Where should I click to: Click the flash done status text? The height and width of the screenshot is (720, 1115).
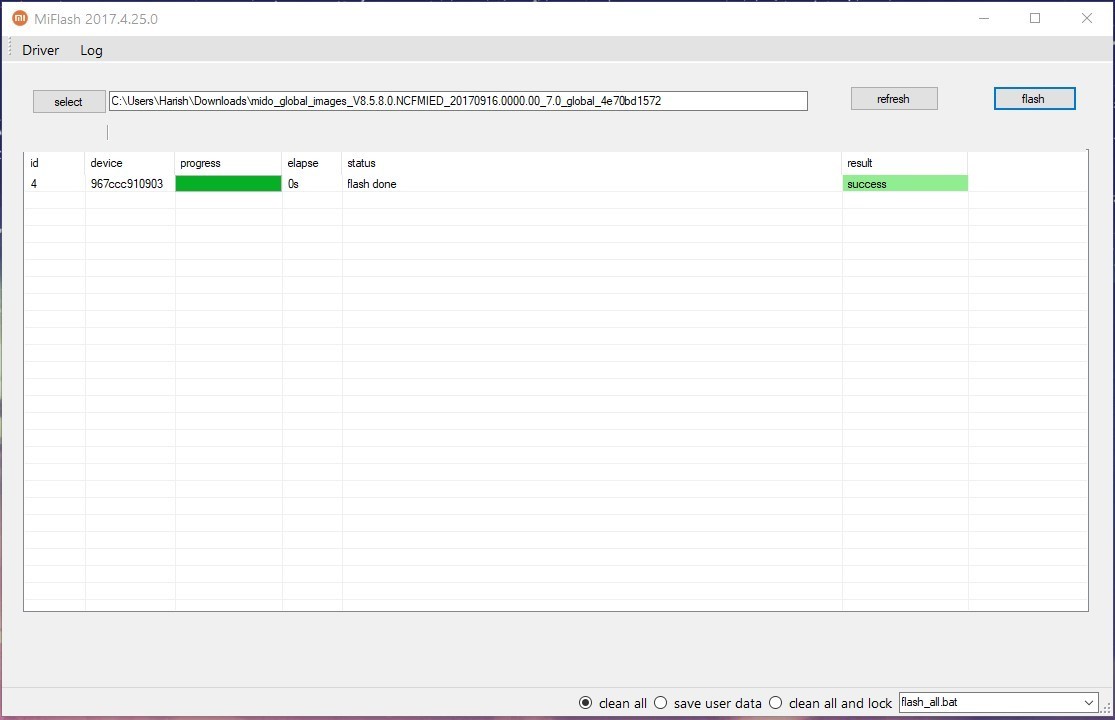coord(371,184)
